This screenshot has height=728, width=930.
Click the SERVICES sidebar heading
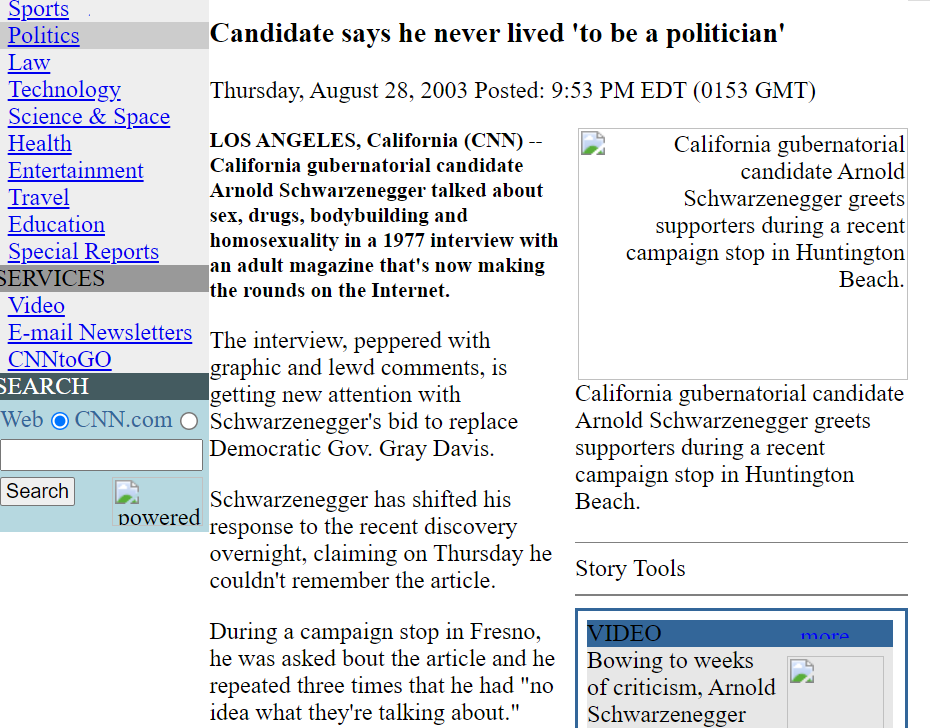(x=52, y=278)
